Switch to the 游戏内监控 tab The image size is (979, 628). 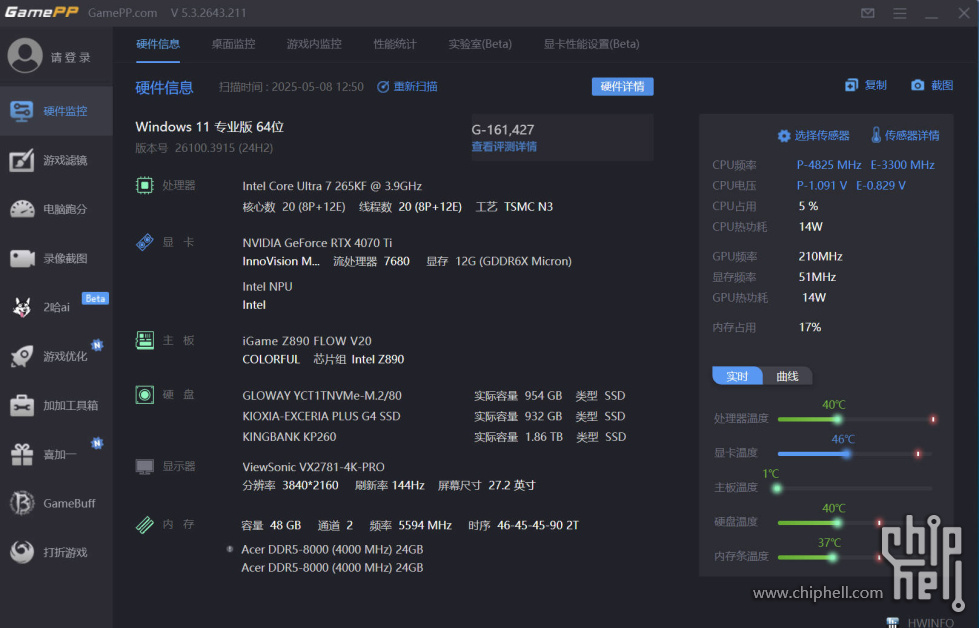tap(314, 44)
